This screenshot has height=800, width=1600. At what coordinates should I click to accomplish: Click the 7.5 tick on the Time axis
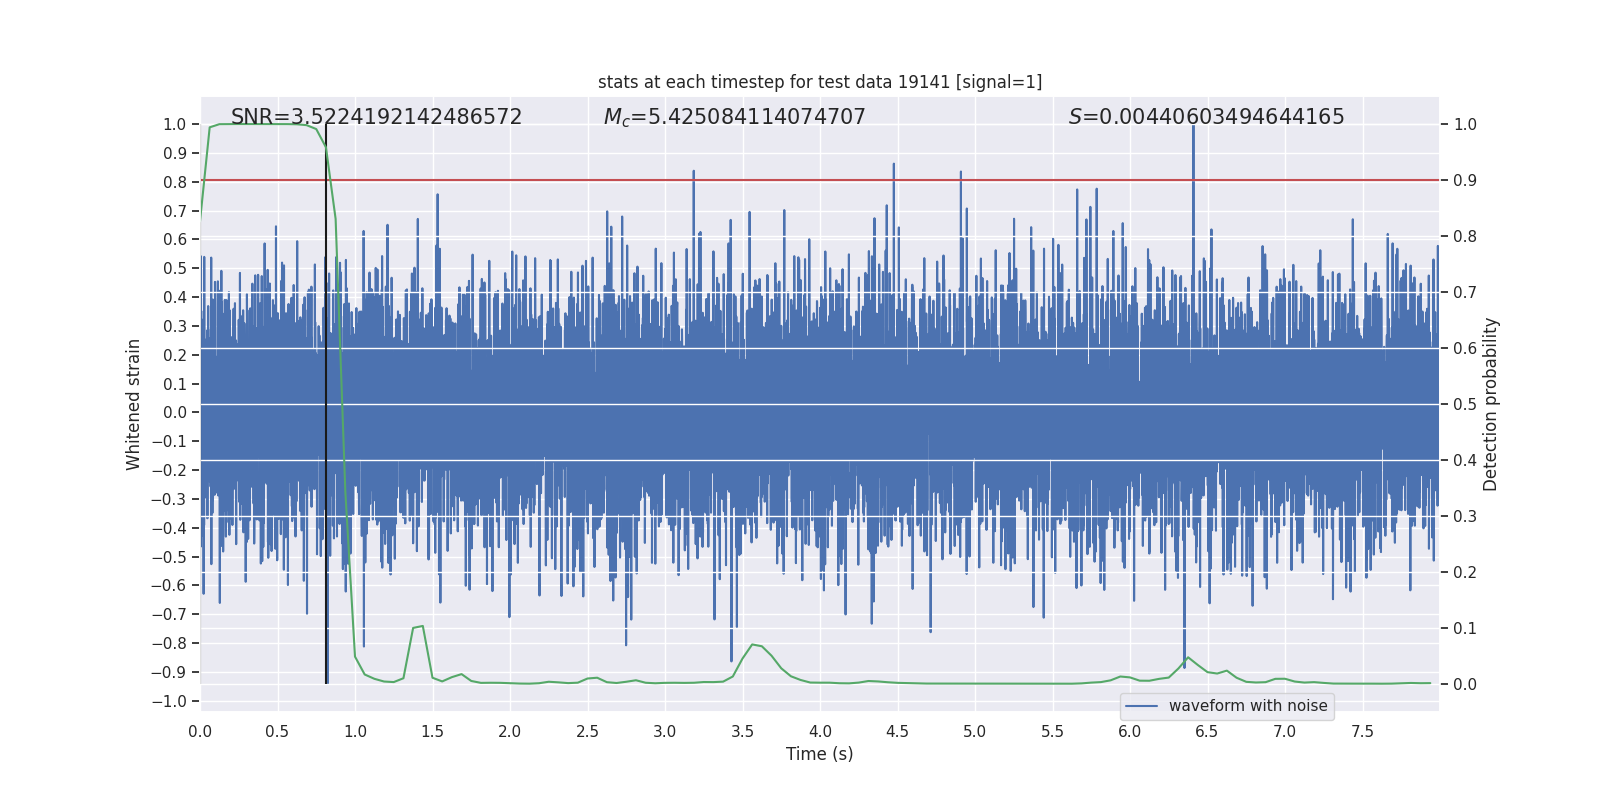1362,731
